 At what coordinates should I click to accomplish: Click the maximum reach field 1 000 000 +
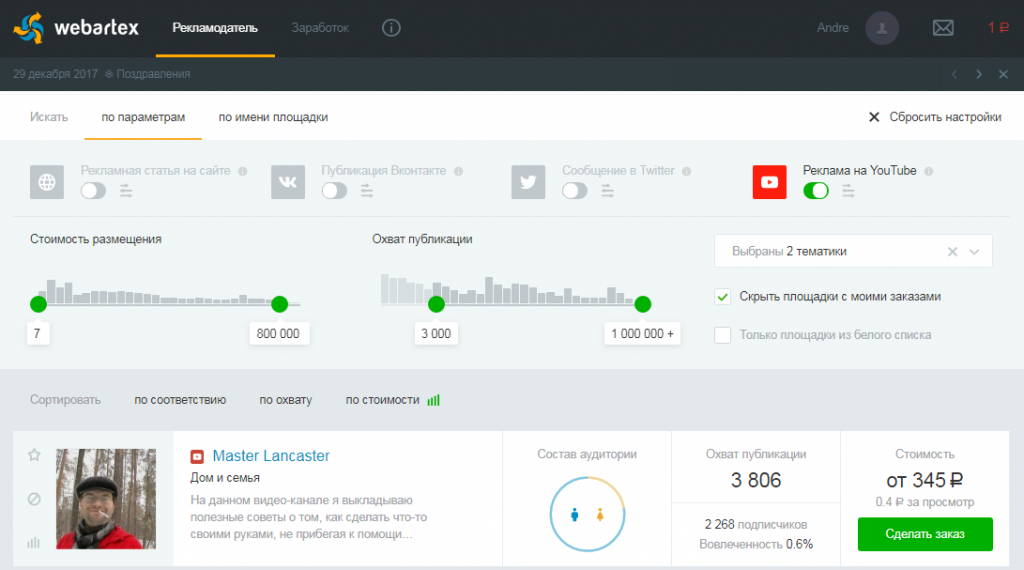pos(642,334)
